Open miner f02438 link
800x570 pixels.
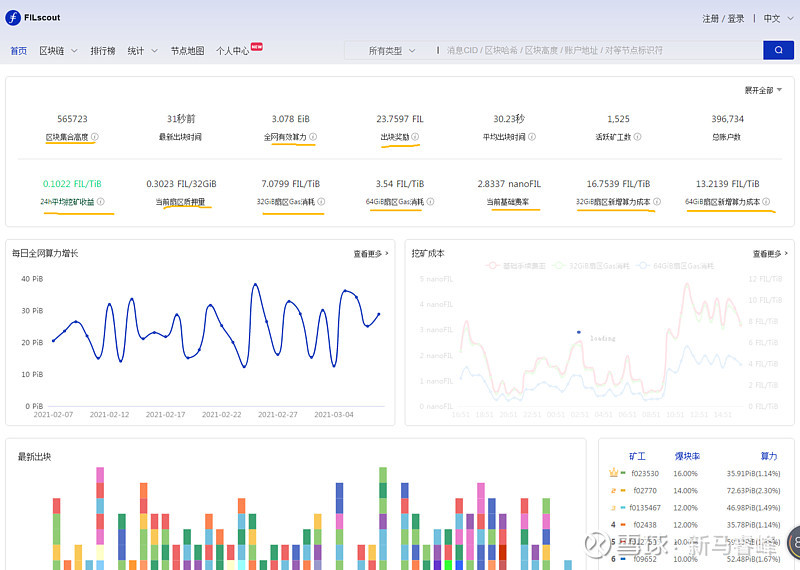[x=644, y=525]
